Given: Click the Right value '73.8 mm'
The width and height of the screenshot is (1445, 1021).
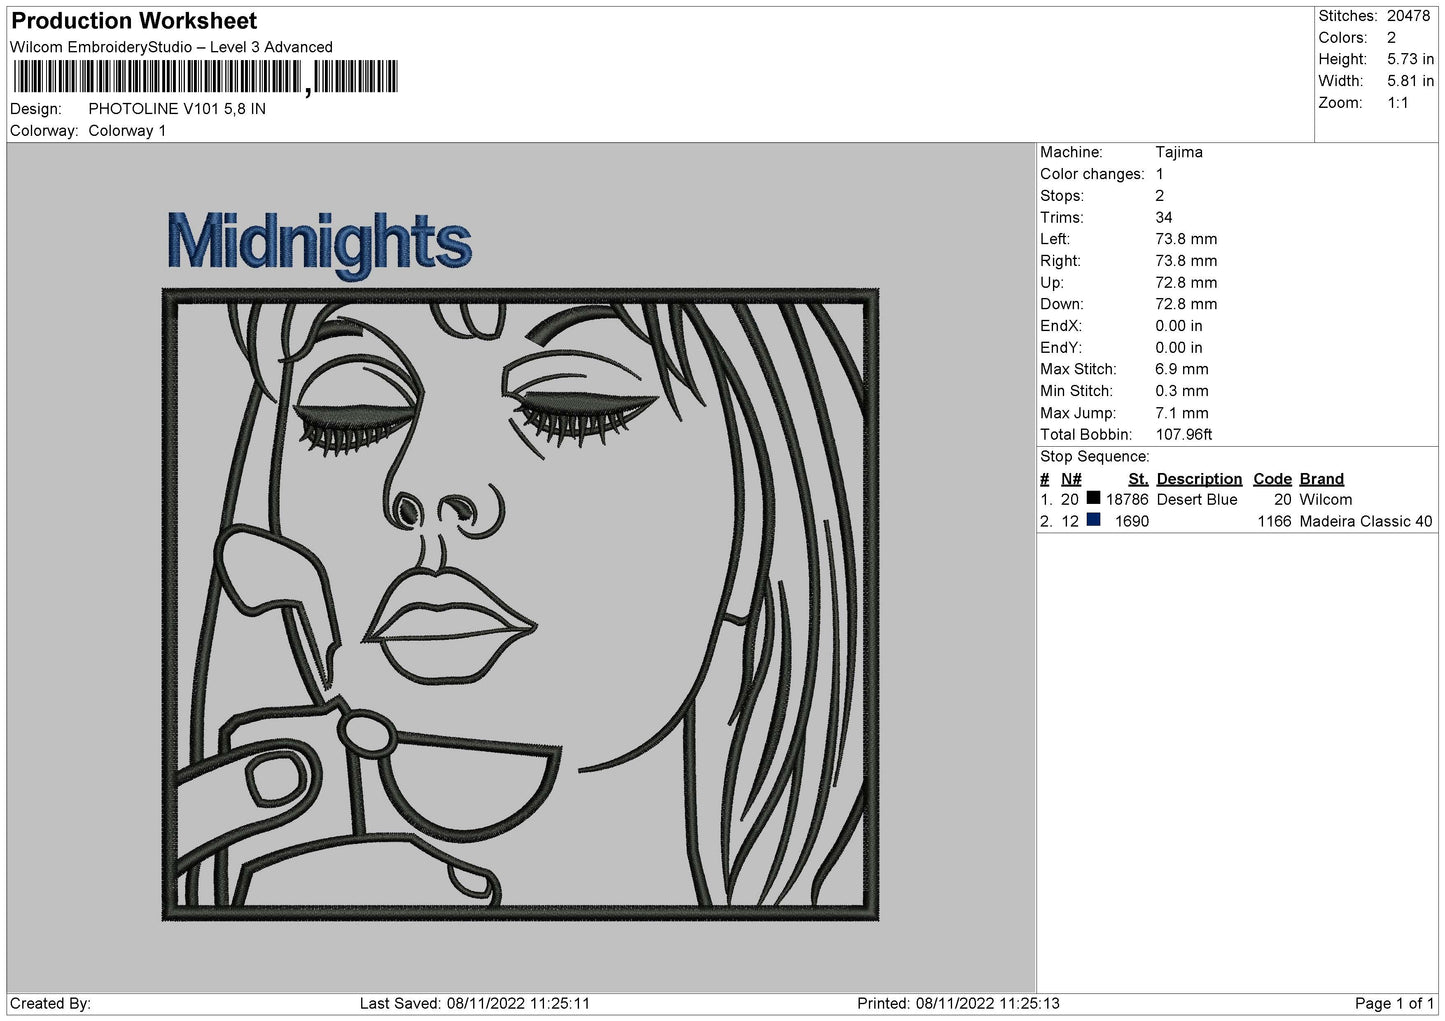Looking at the screenshot, I should [1186, 261].
